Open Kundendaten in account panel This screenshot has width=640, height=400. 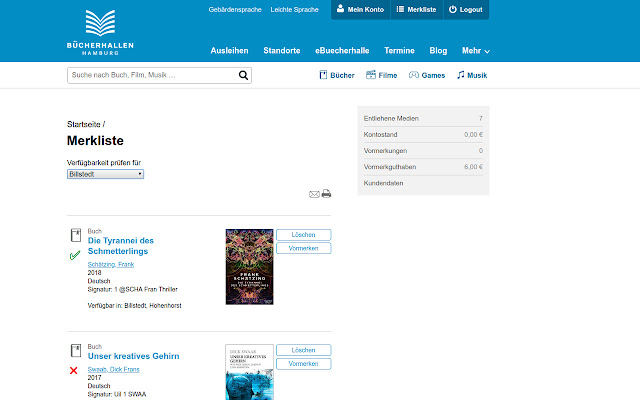423,183
